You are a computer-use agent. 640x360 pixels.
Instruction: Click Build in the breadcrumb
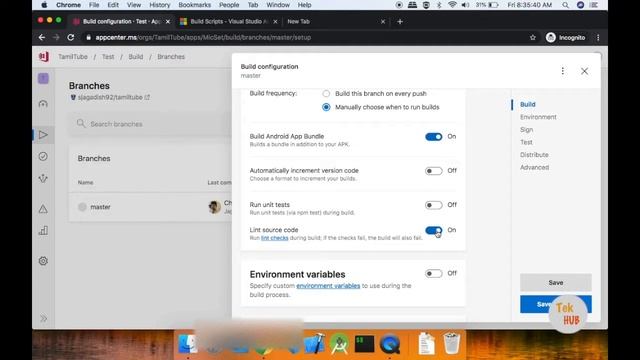point(136,57)
